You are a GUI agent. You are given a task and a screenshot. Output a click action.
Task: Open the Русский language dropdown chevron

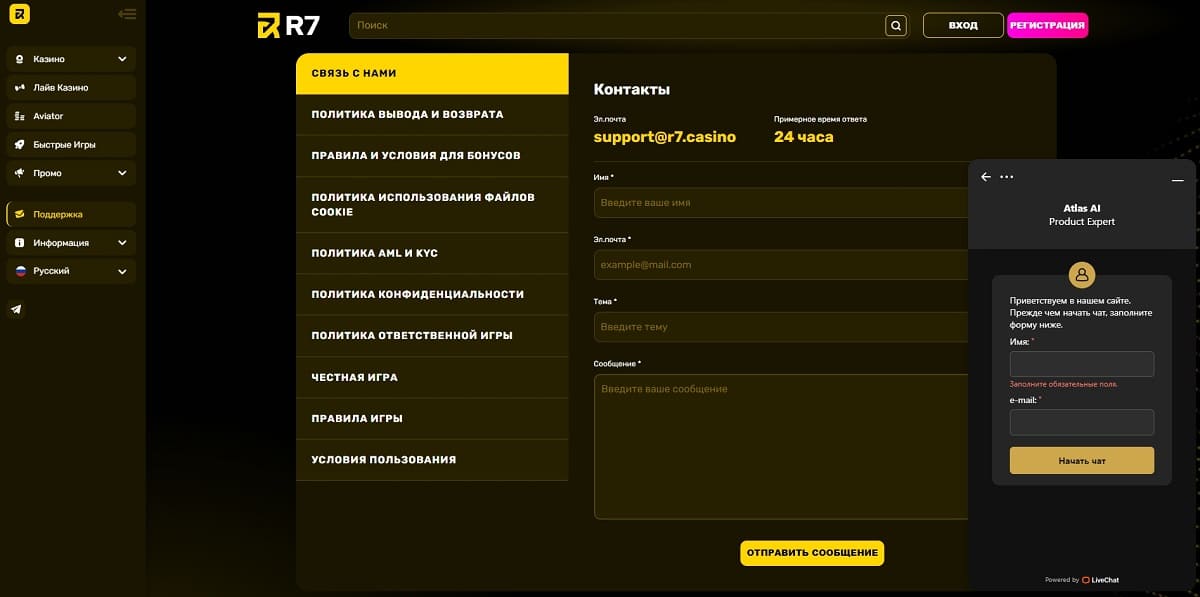pos(122,271)
